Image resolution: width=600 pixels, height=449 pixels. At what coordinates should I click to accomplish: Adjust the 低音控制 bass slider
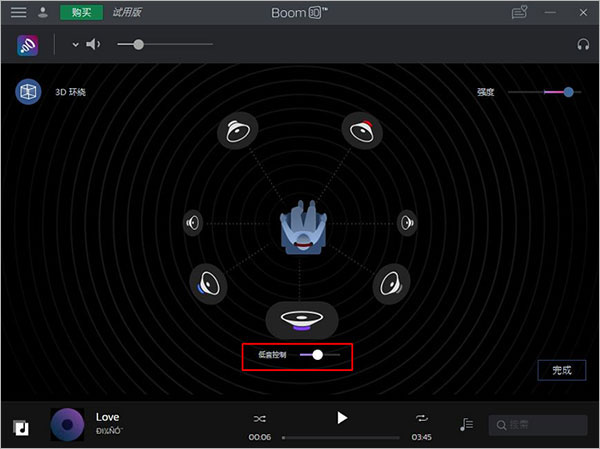[320, 355]
